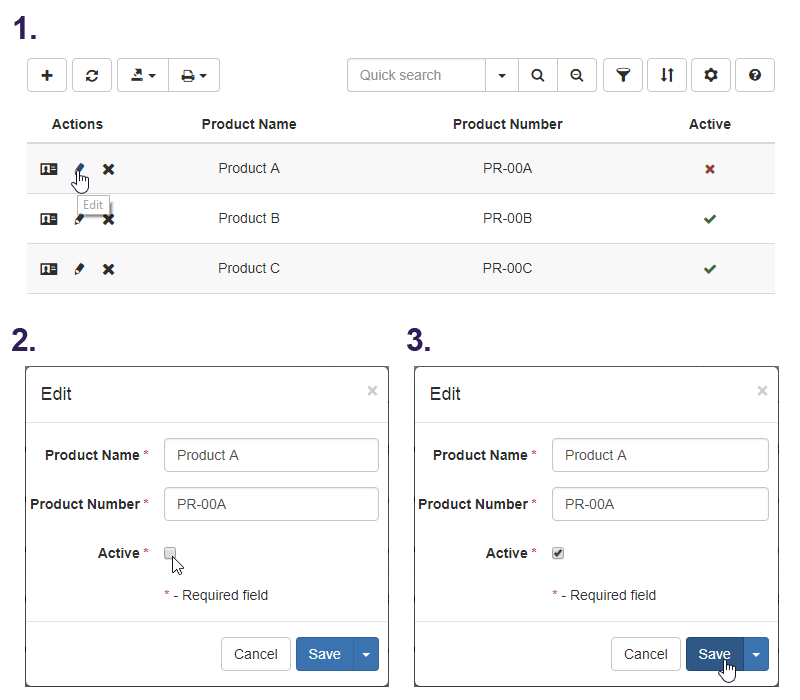Expand the export dropdown in toolbar
This screenshot has width=800, height=700.
pyautogui.click(x=143, y=75)
